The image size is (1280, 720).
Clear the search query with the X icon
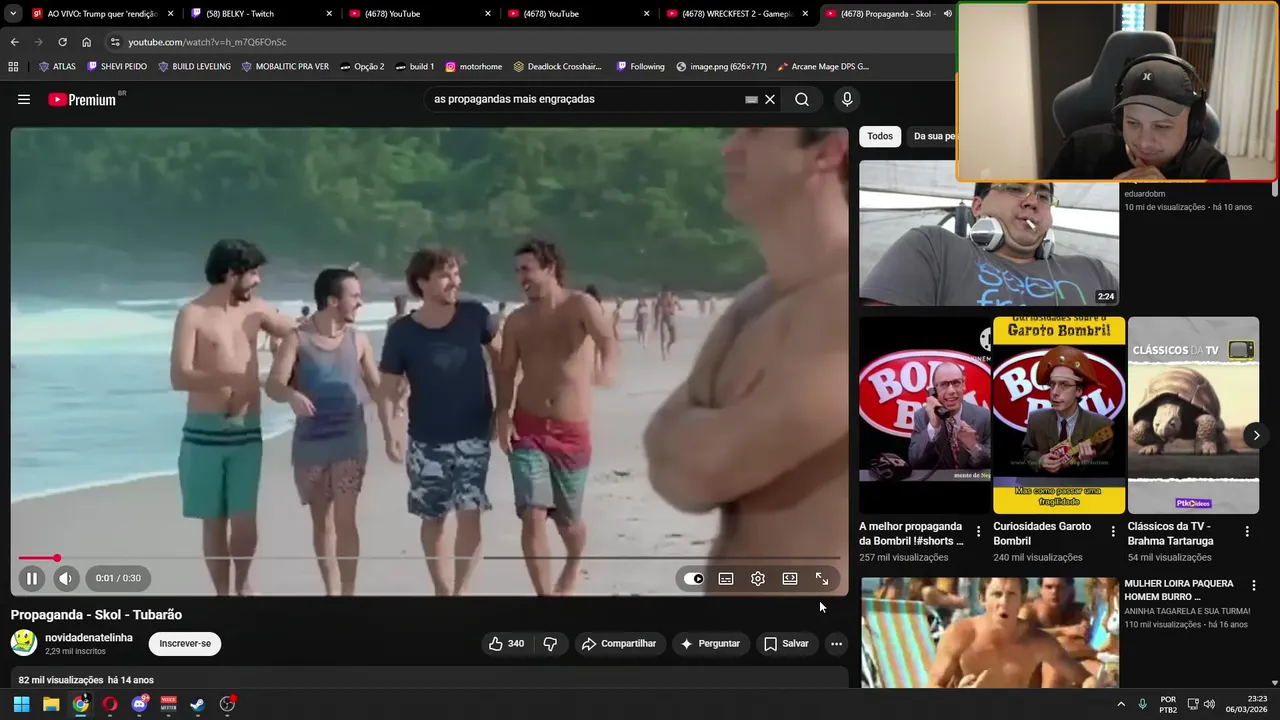click(x=770, y=99)
